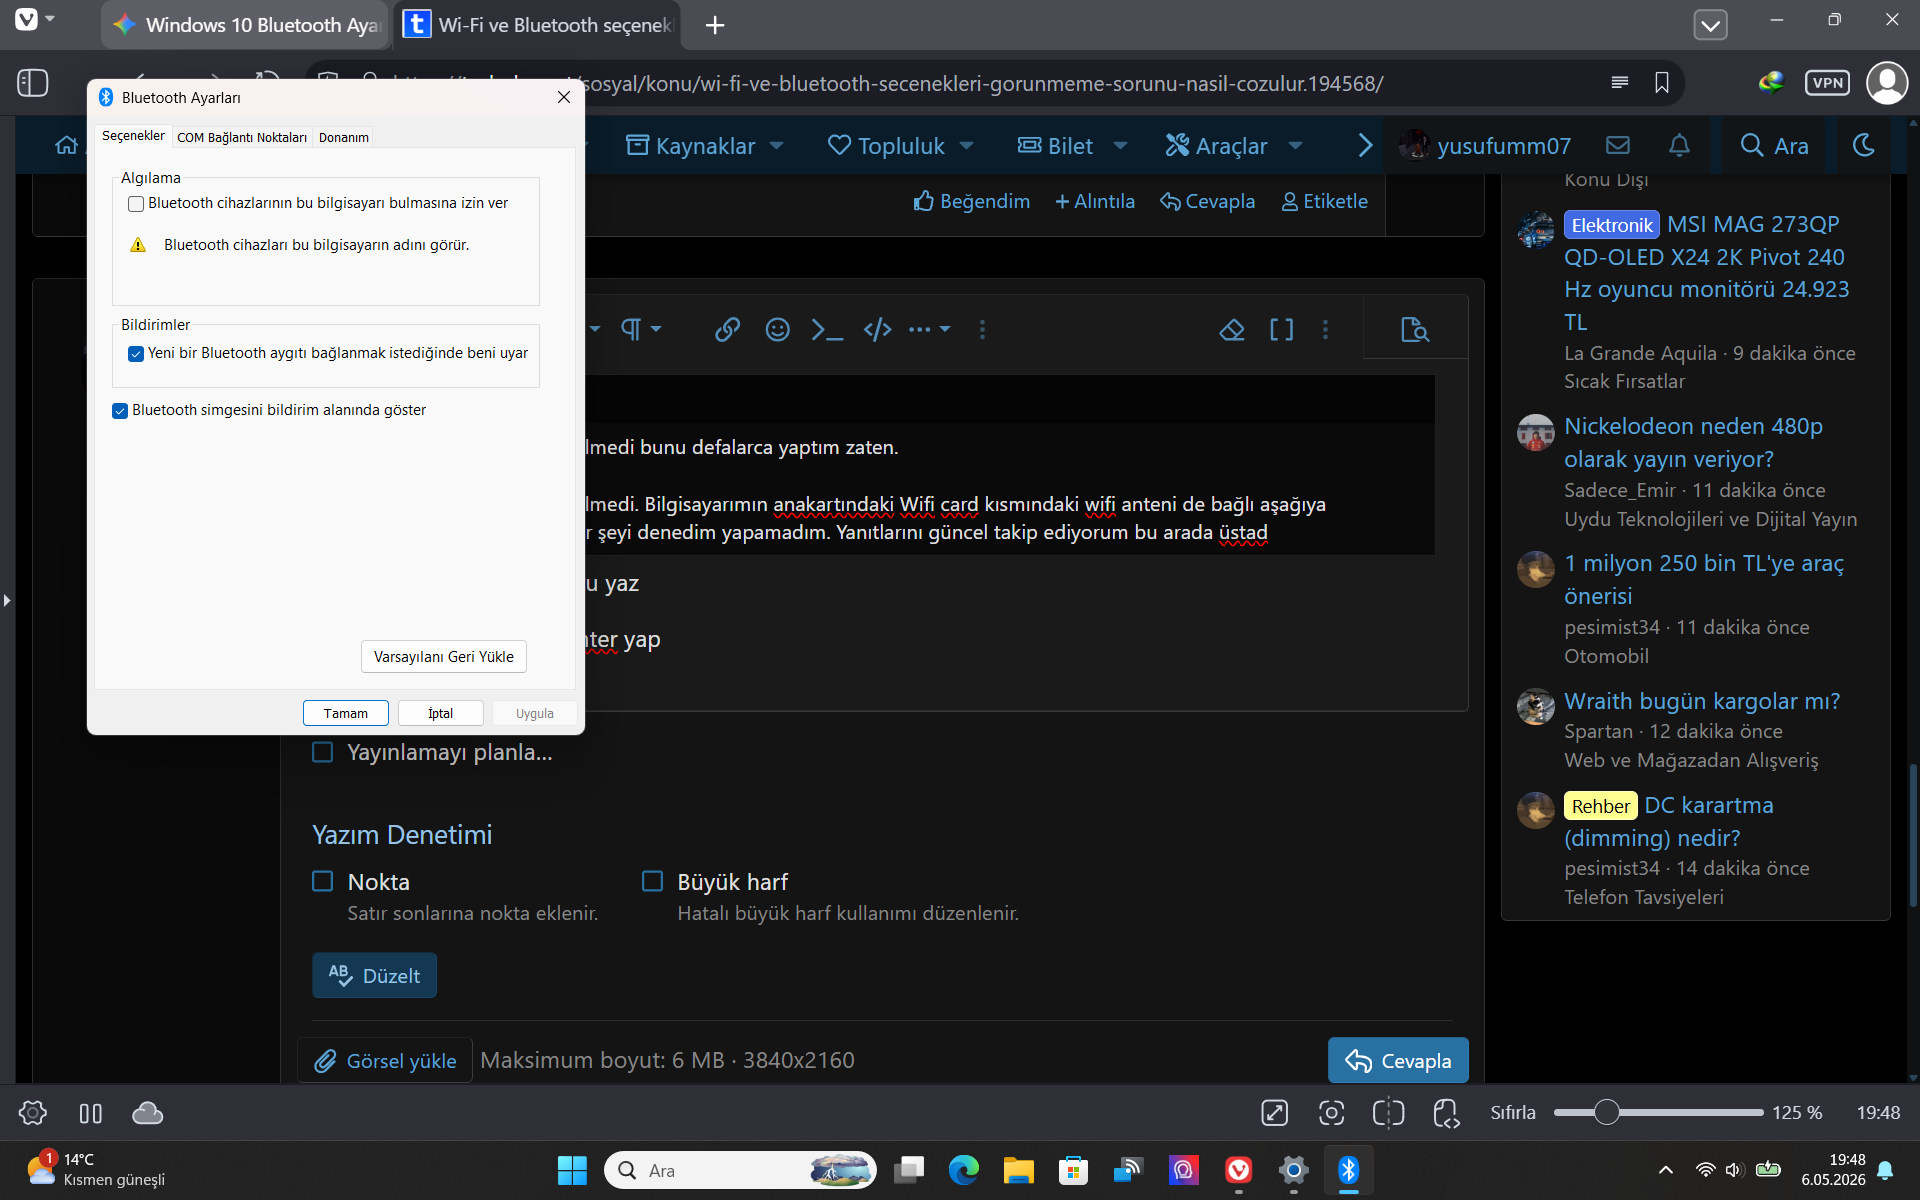The image size is (1920, 1200).
Task: Open Nickelodeon neden 480p thread link
Action: [1693, 442]
